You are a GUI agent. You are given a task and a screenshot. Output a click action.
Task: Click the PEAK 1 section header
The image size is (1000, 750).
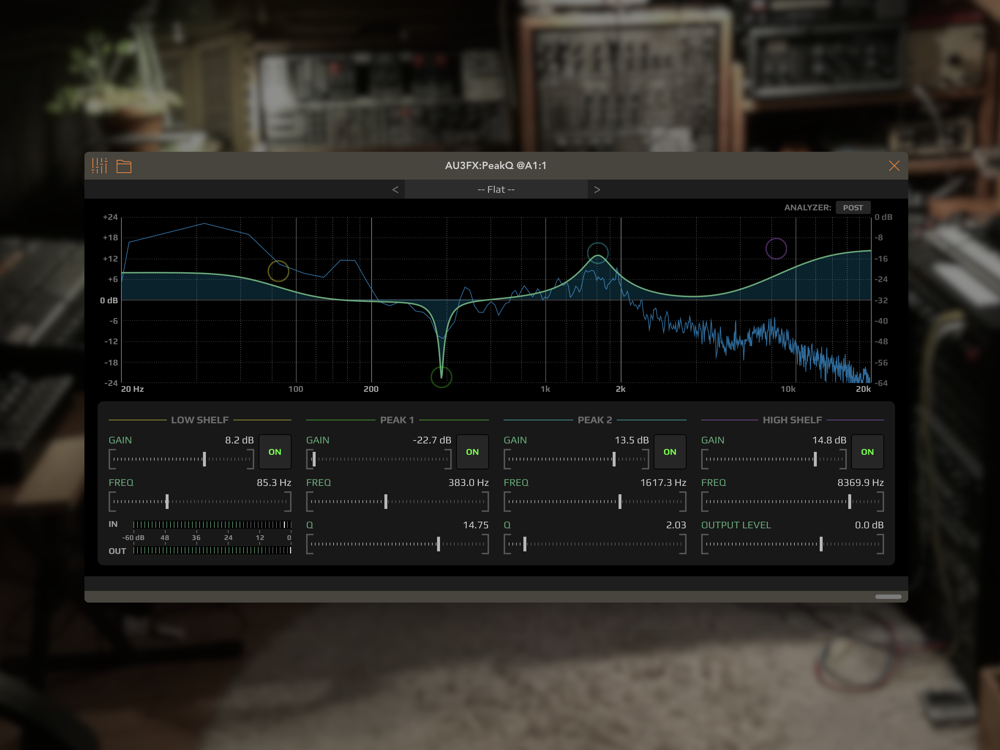pyautogui.click(x=397, y=420)
